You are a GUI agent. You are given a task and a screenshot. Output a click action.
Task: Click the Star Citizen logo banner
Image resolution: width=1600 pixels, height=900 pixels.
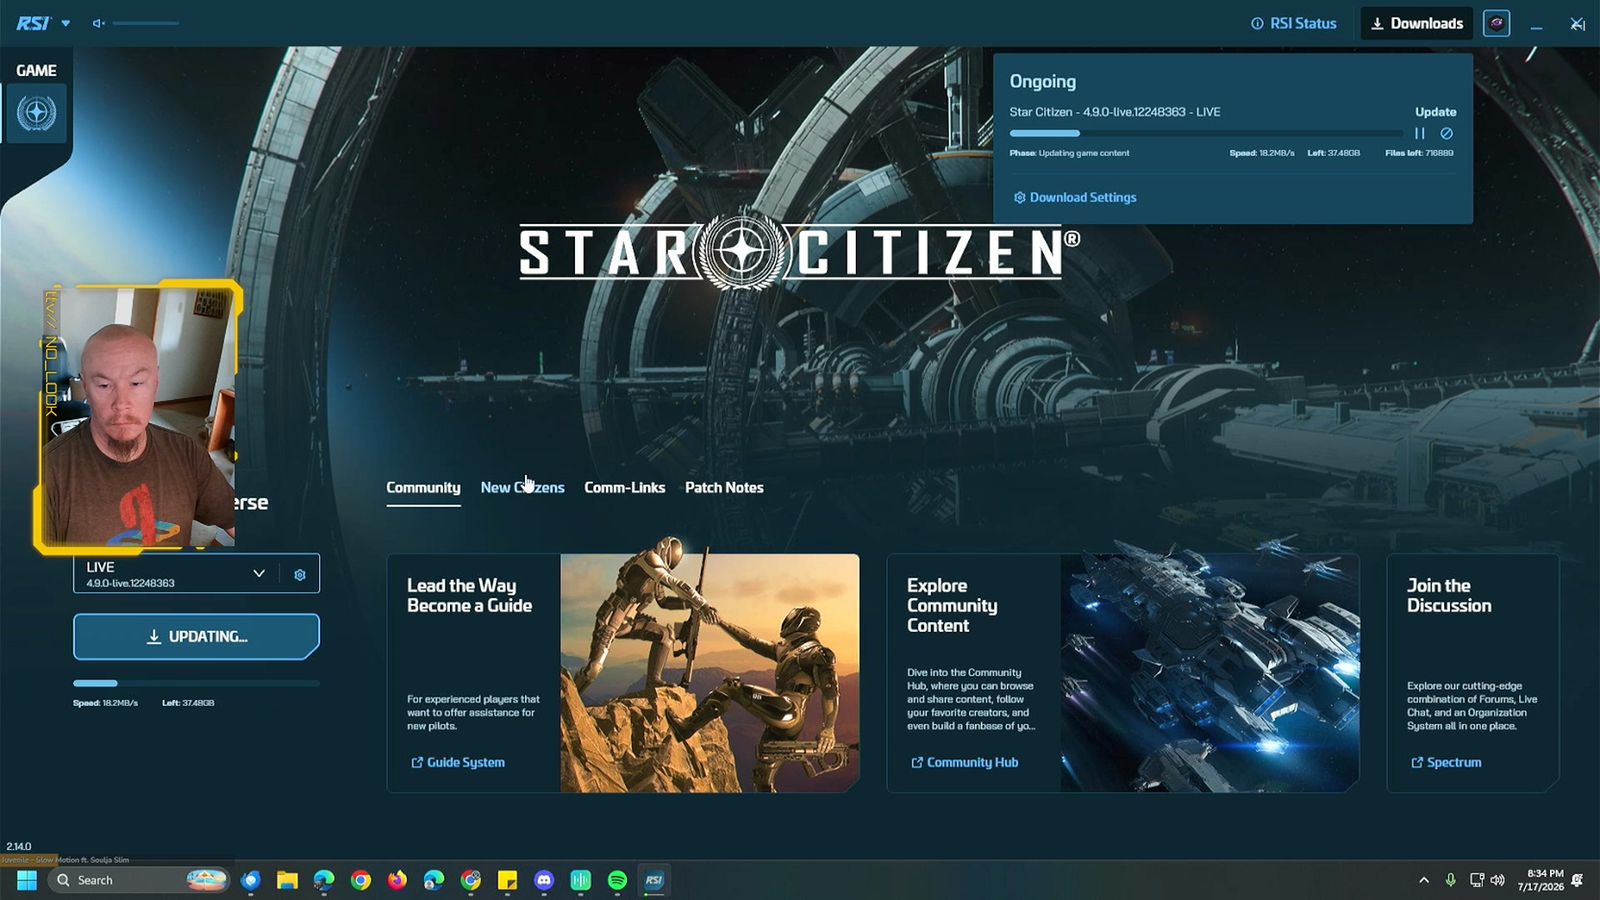(800, 250)
